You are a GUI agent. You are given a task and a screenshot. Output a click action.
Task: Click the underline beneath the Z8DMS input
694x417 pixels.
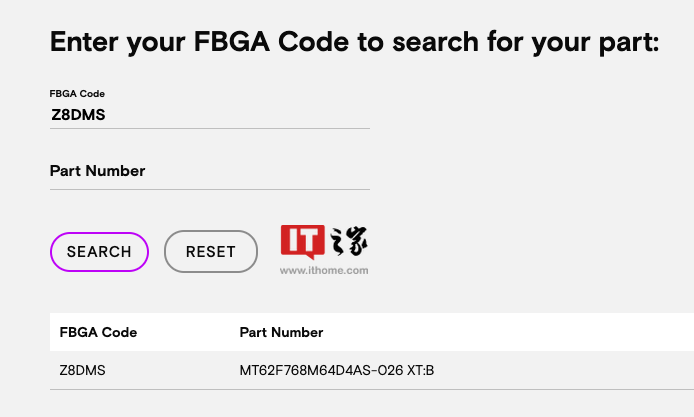tap(209, 128)
